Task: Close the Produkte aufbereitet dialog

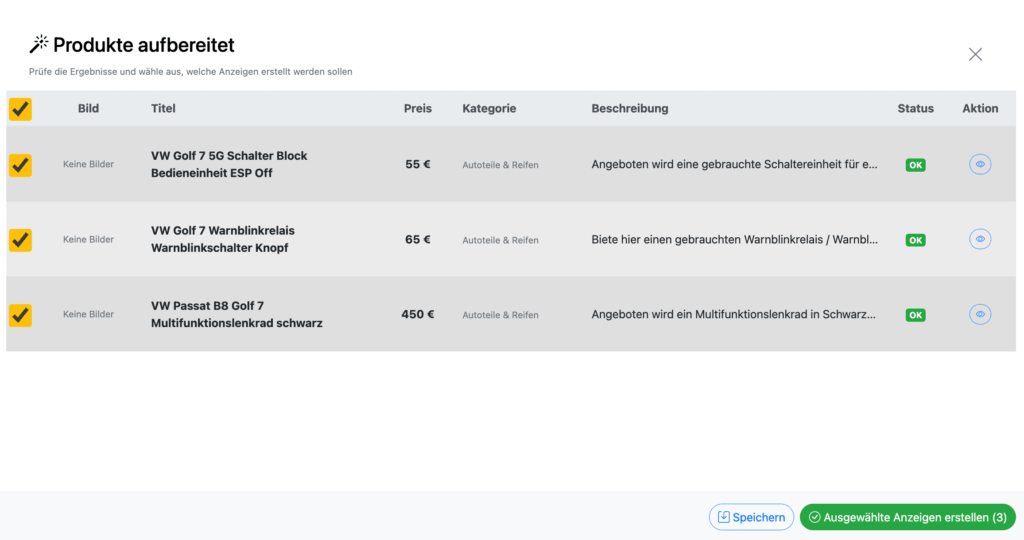Action: point(975,54)
